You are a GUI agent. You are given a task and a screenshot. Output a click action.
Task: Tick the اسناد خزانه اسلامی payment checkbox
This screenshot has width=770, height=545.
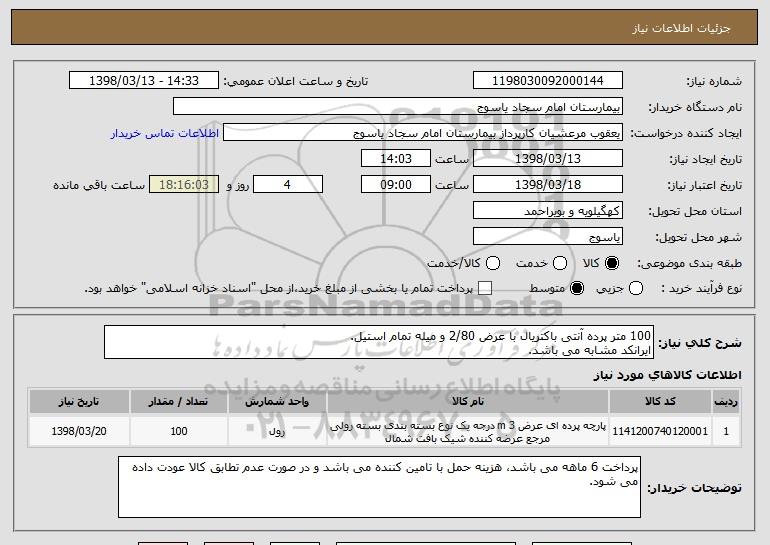pos(485,288)
